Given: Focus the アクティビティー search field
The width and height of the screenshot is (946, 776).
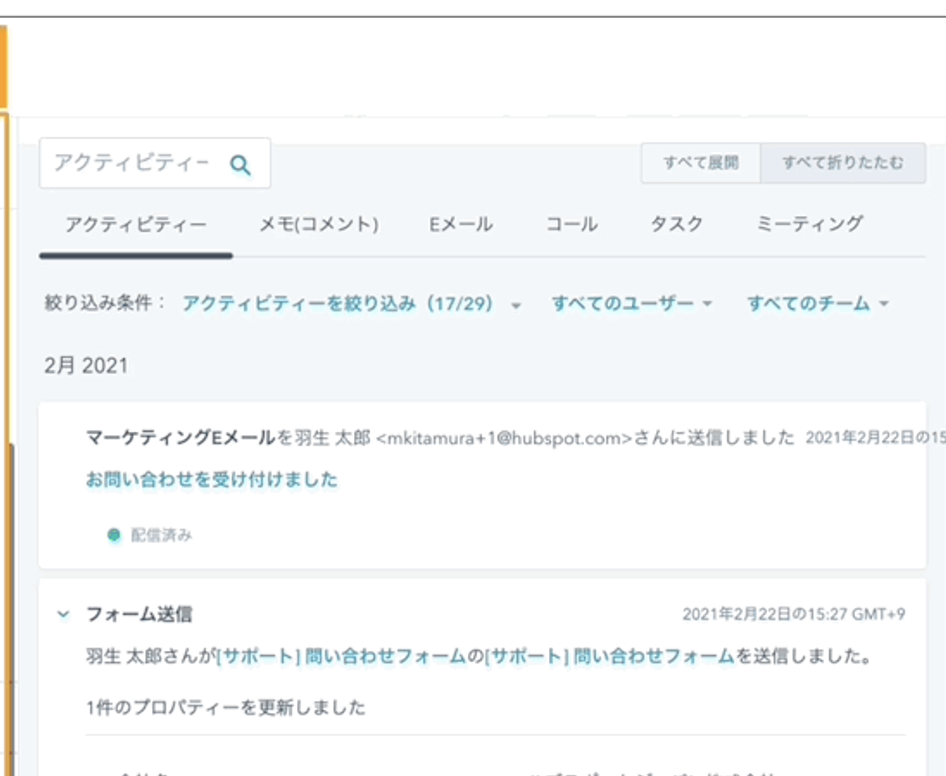Looking at the screenshot, I should (x=154, y=163).
